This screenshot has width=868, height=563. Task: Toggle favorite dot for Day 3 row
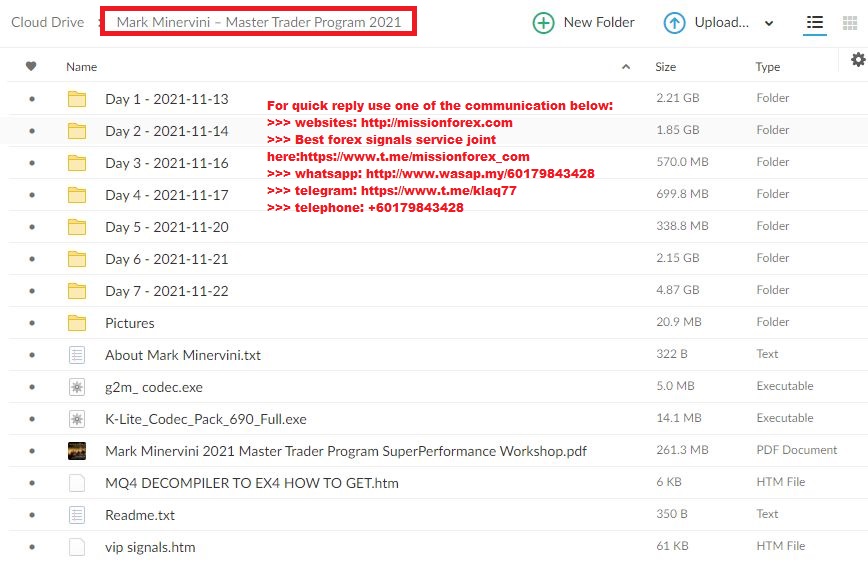point(32,163)
